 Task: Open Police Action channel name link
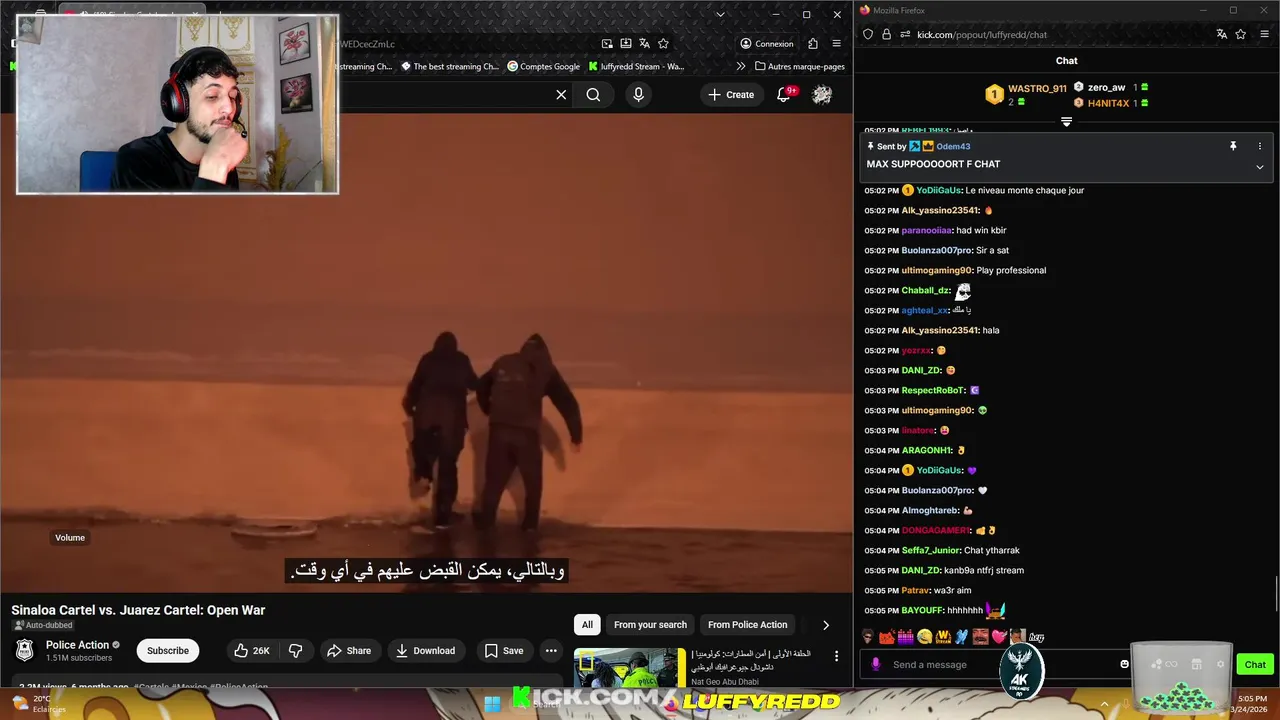coord(77,645)
